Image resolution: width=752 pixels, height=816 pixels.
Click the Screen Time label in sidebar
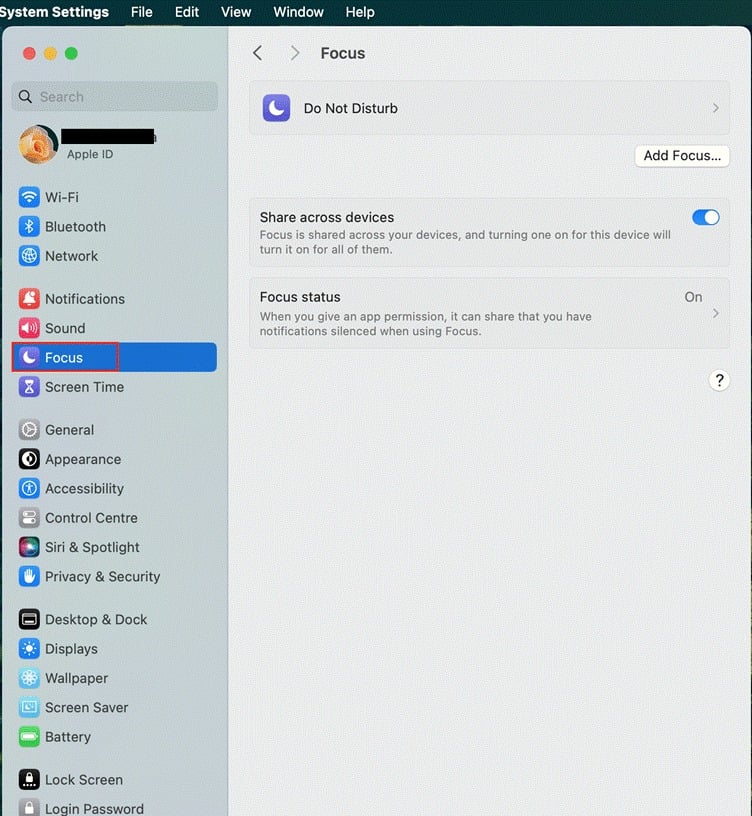(84, 387)
